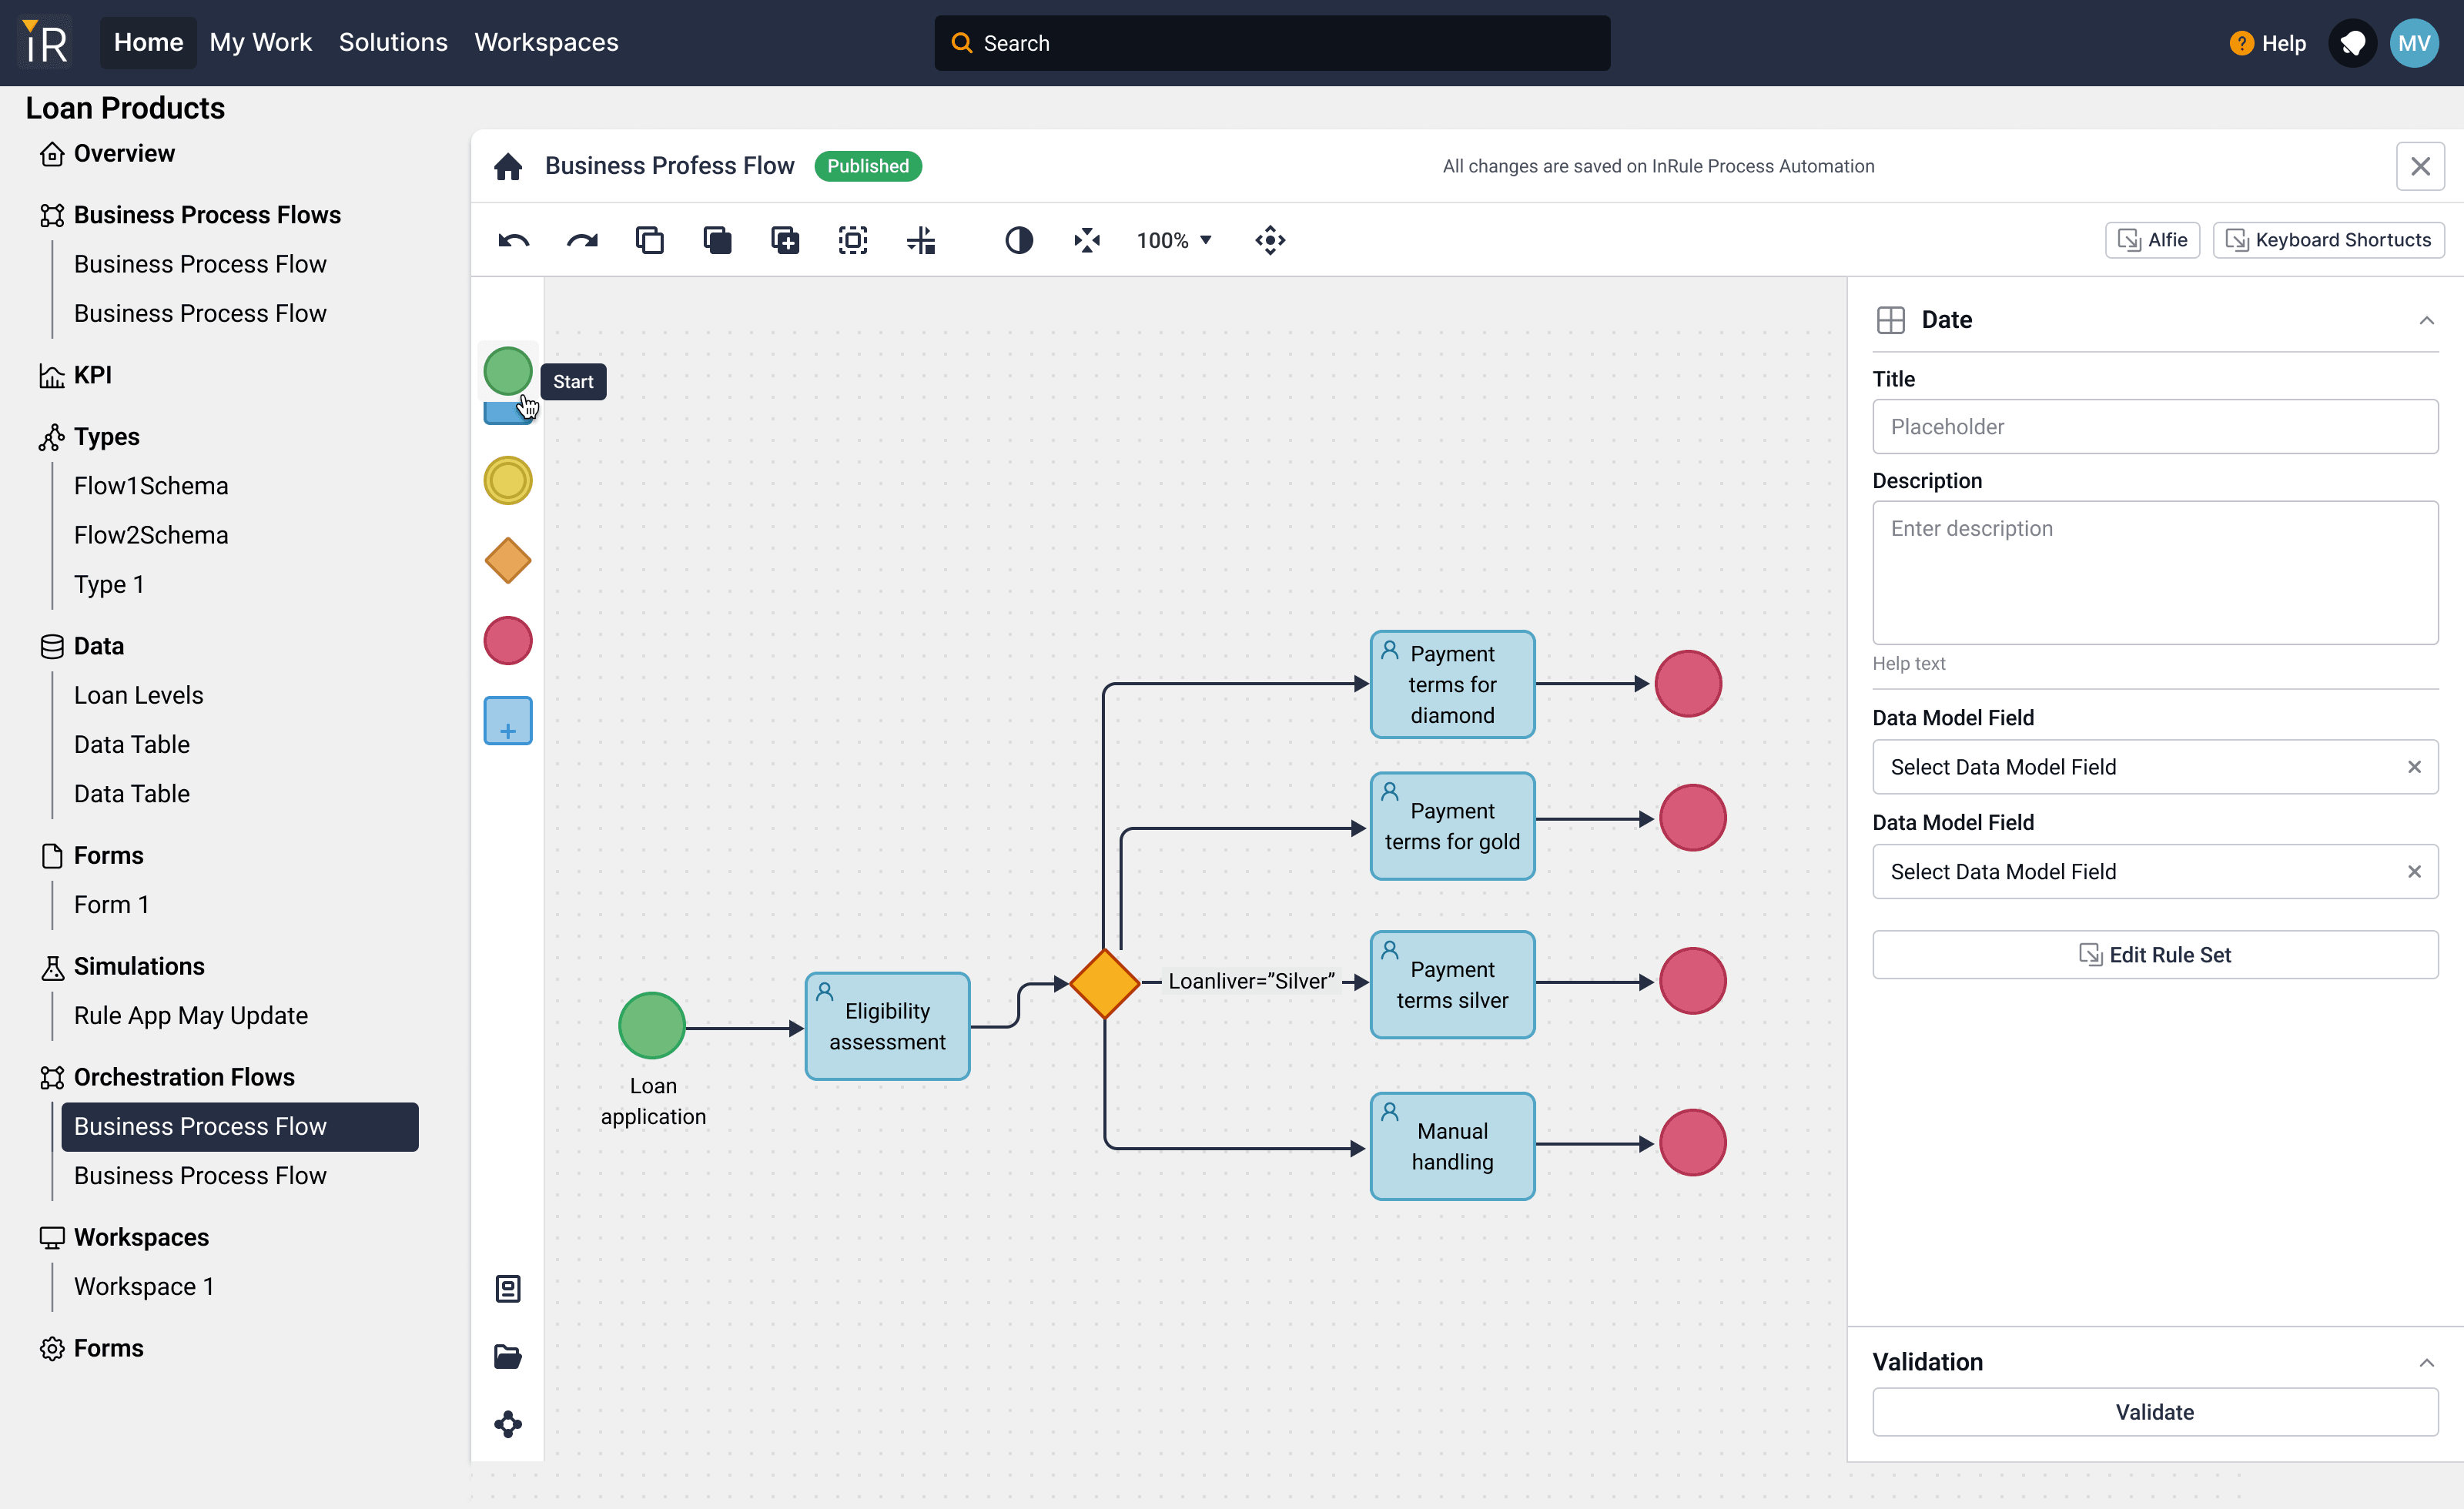Collapse the Orchestration Flows section
The height and width of the screenshot is (1509, 2464).
tap(184, 1077)
